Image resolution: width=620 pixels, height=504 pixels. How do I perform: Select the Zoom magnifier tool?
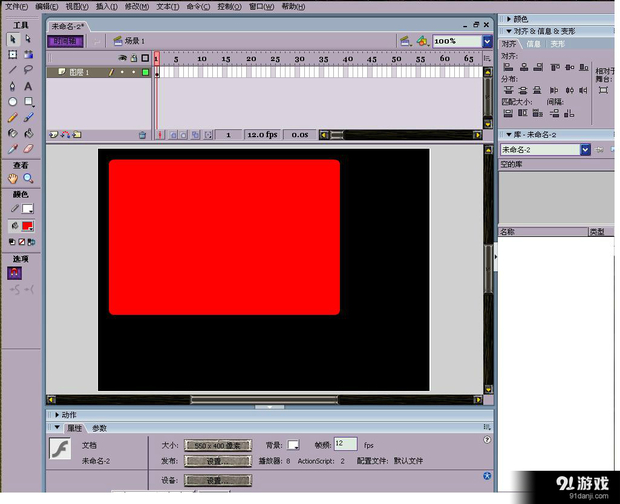tap(28, 178)
